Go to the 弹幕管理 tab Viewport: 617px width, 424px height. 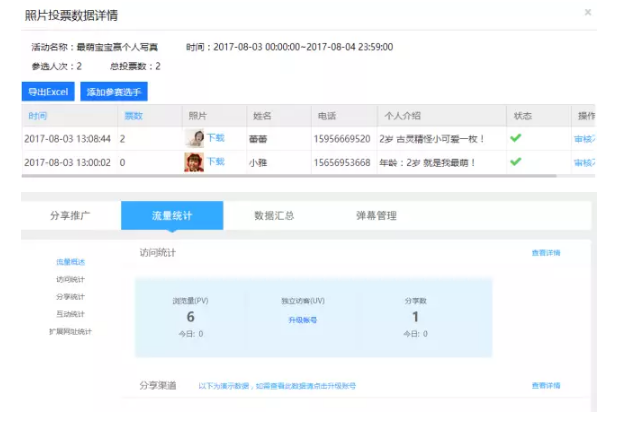(x=376, y=216)
